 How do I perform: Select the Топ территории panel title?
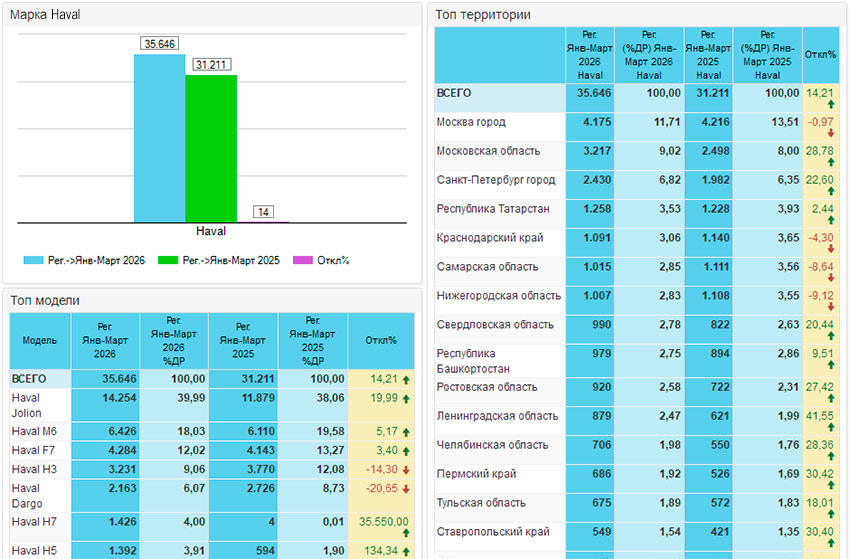483,14
